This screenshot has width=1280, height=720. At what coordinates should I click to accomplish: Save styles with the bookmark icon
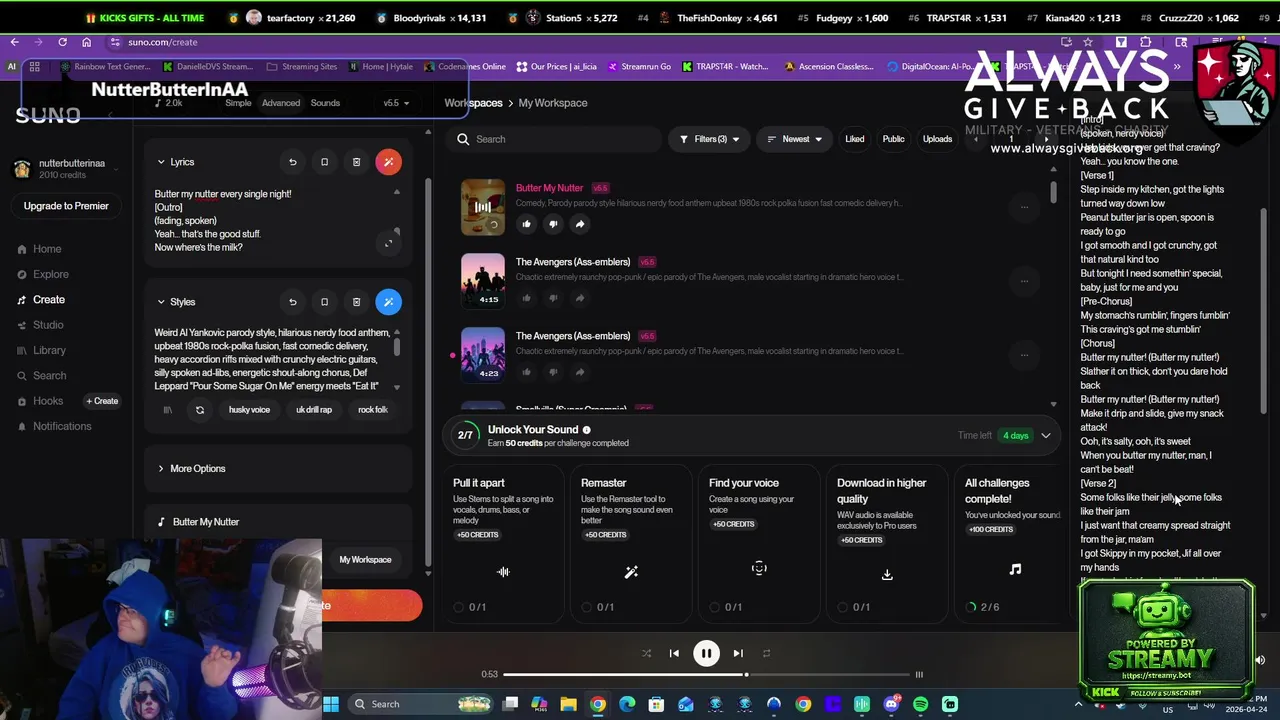click(x=324, y=302)
